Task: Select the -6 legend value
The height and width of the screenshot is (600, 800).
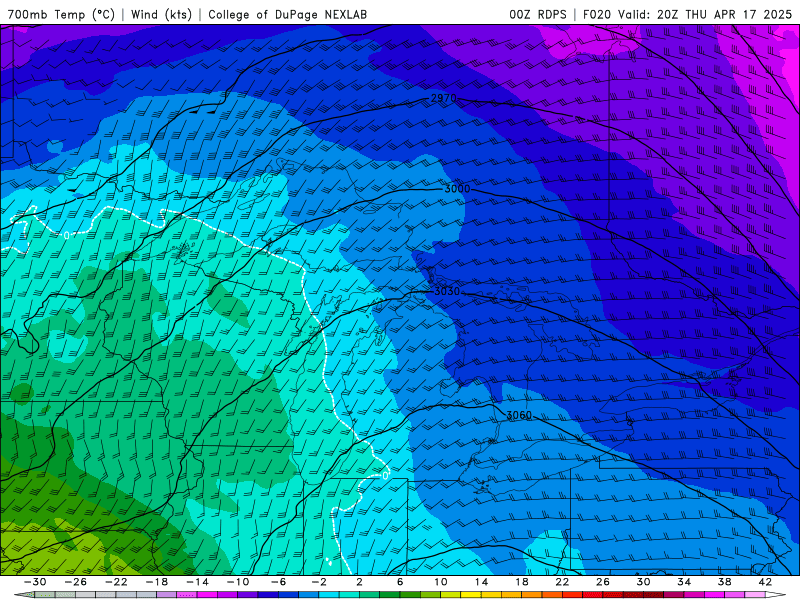Action: coord(279,582)
